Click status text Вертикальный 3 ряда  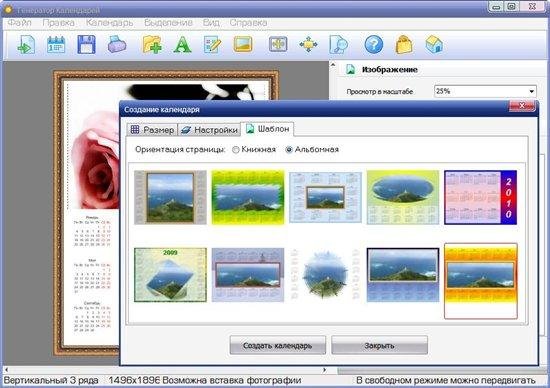tap(51, 380)
